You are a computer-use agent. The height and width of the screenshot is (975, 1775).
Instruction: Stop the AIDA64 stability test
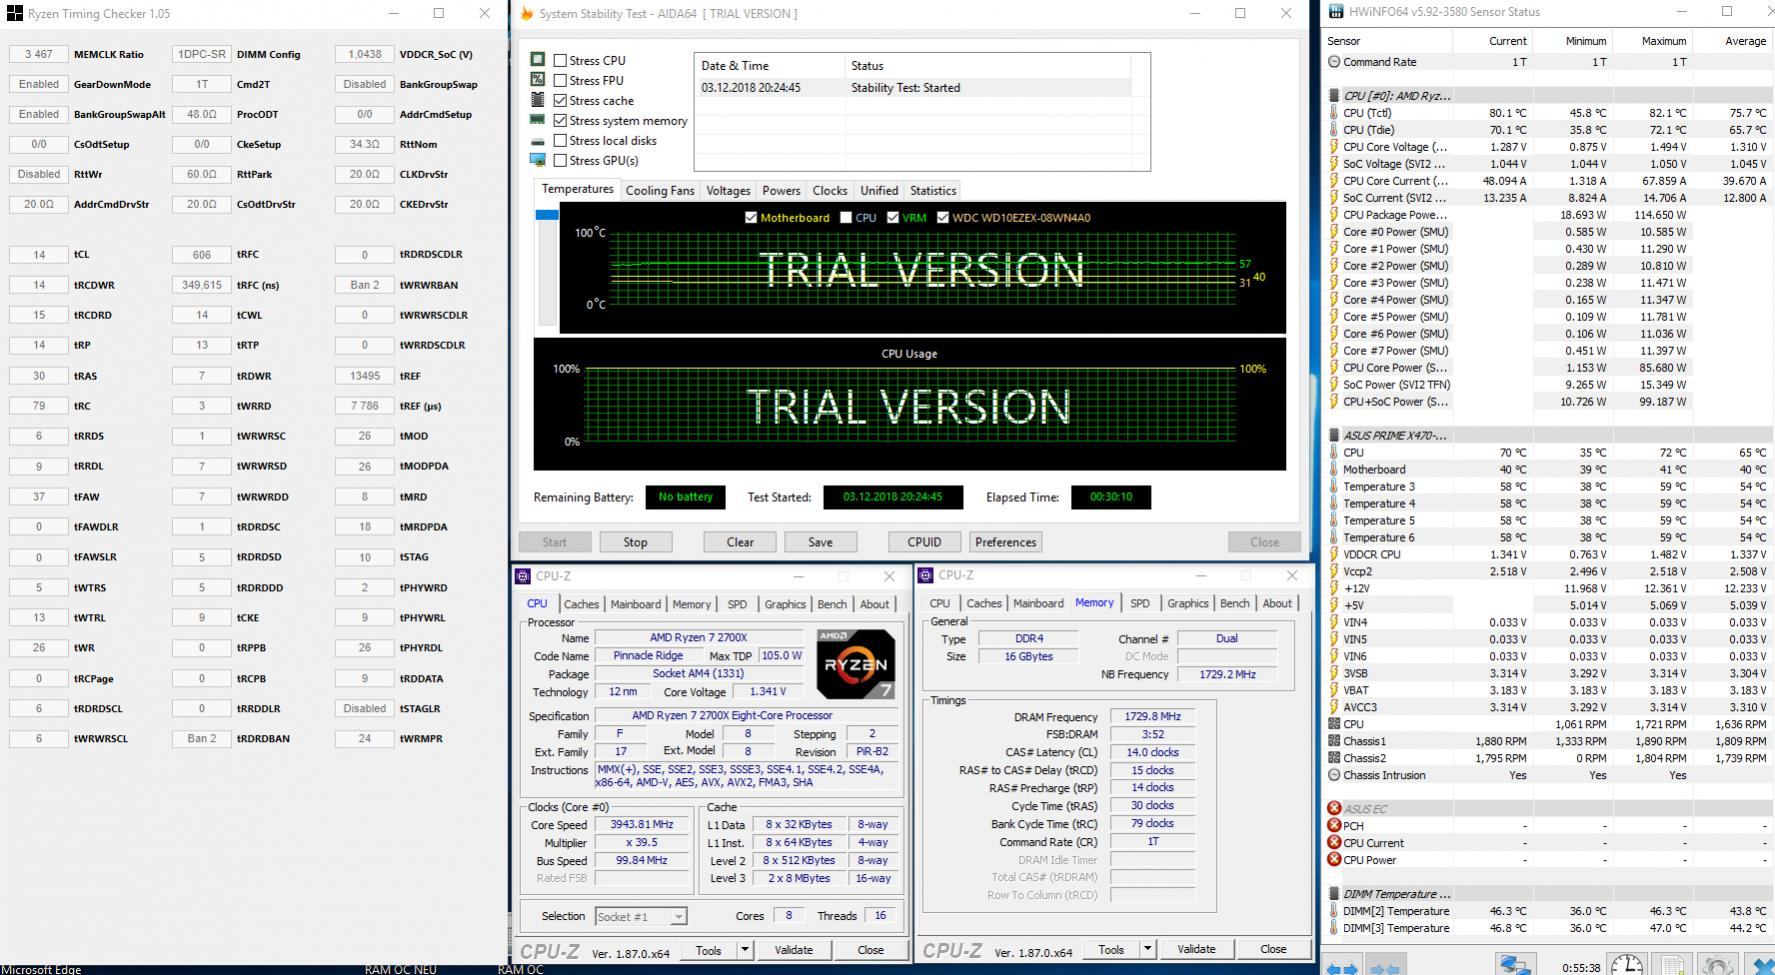click(x=635, y=542)
